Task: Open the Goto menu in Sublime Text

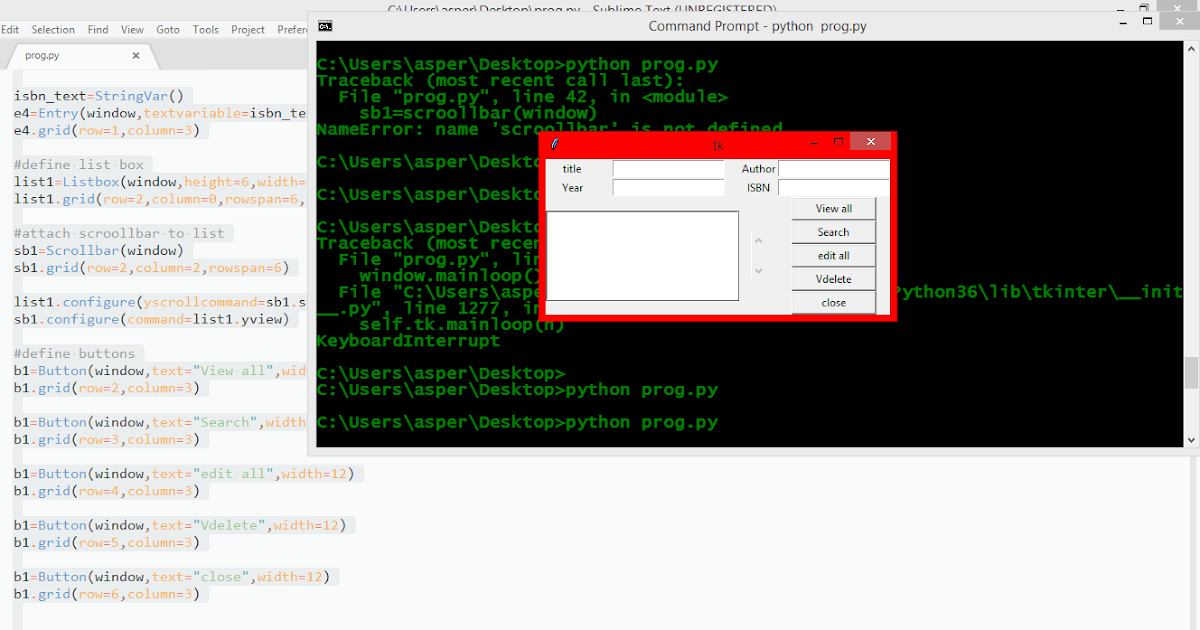Action: [x=168, y=29]
